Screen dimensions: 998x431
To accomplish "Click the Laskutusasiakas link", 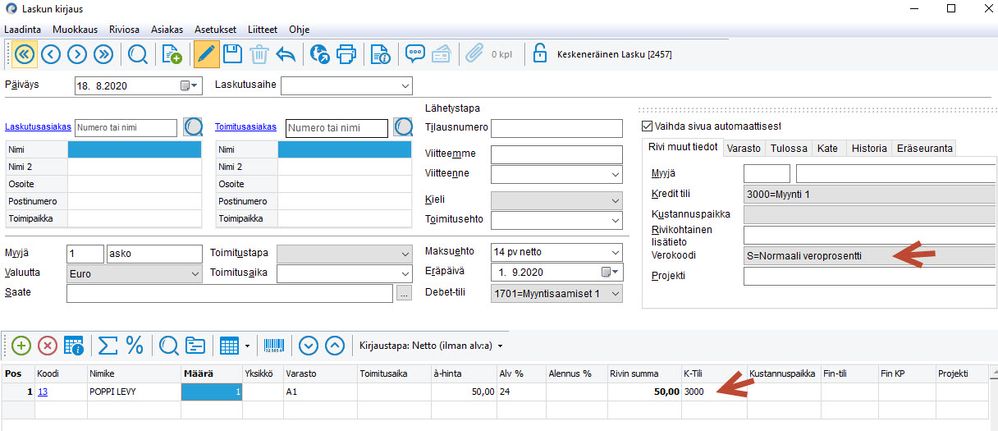I will pos(38,127).
